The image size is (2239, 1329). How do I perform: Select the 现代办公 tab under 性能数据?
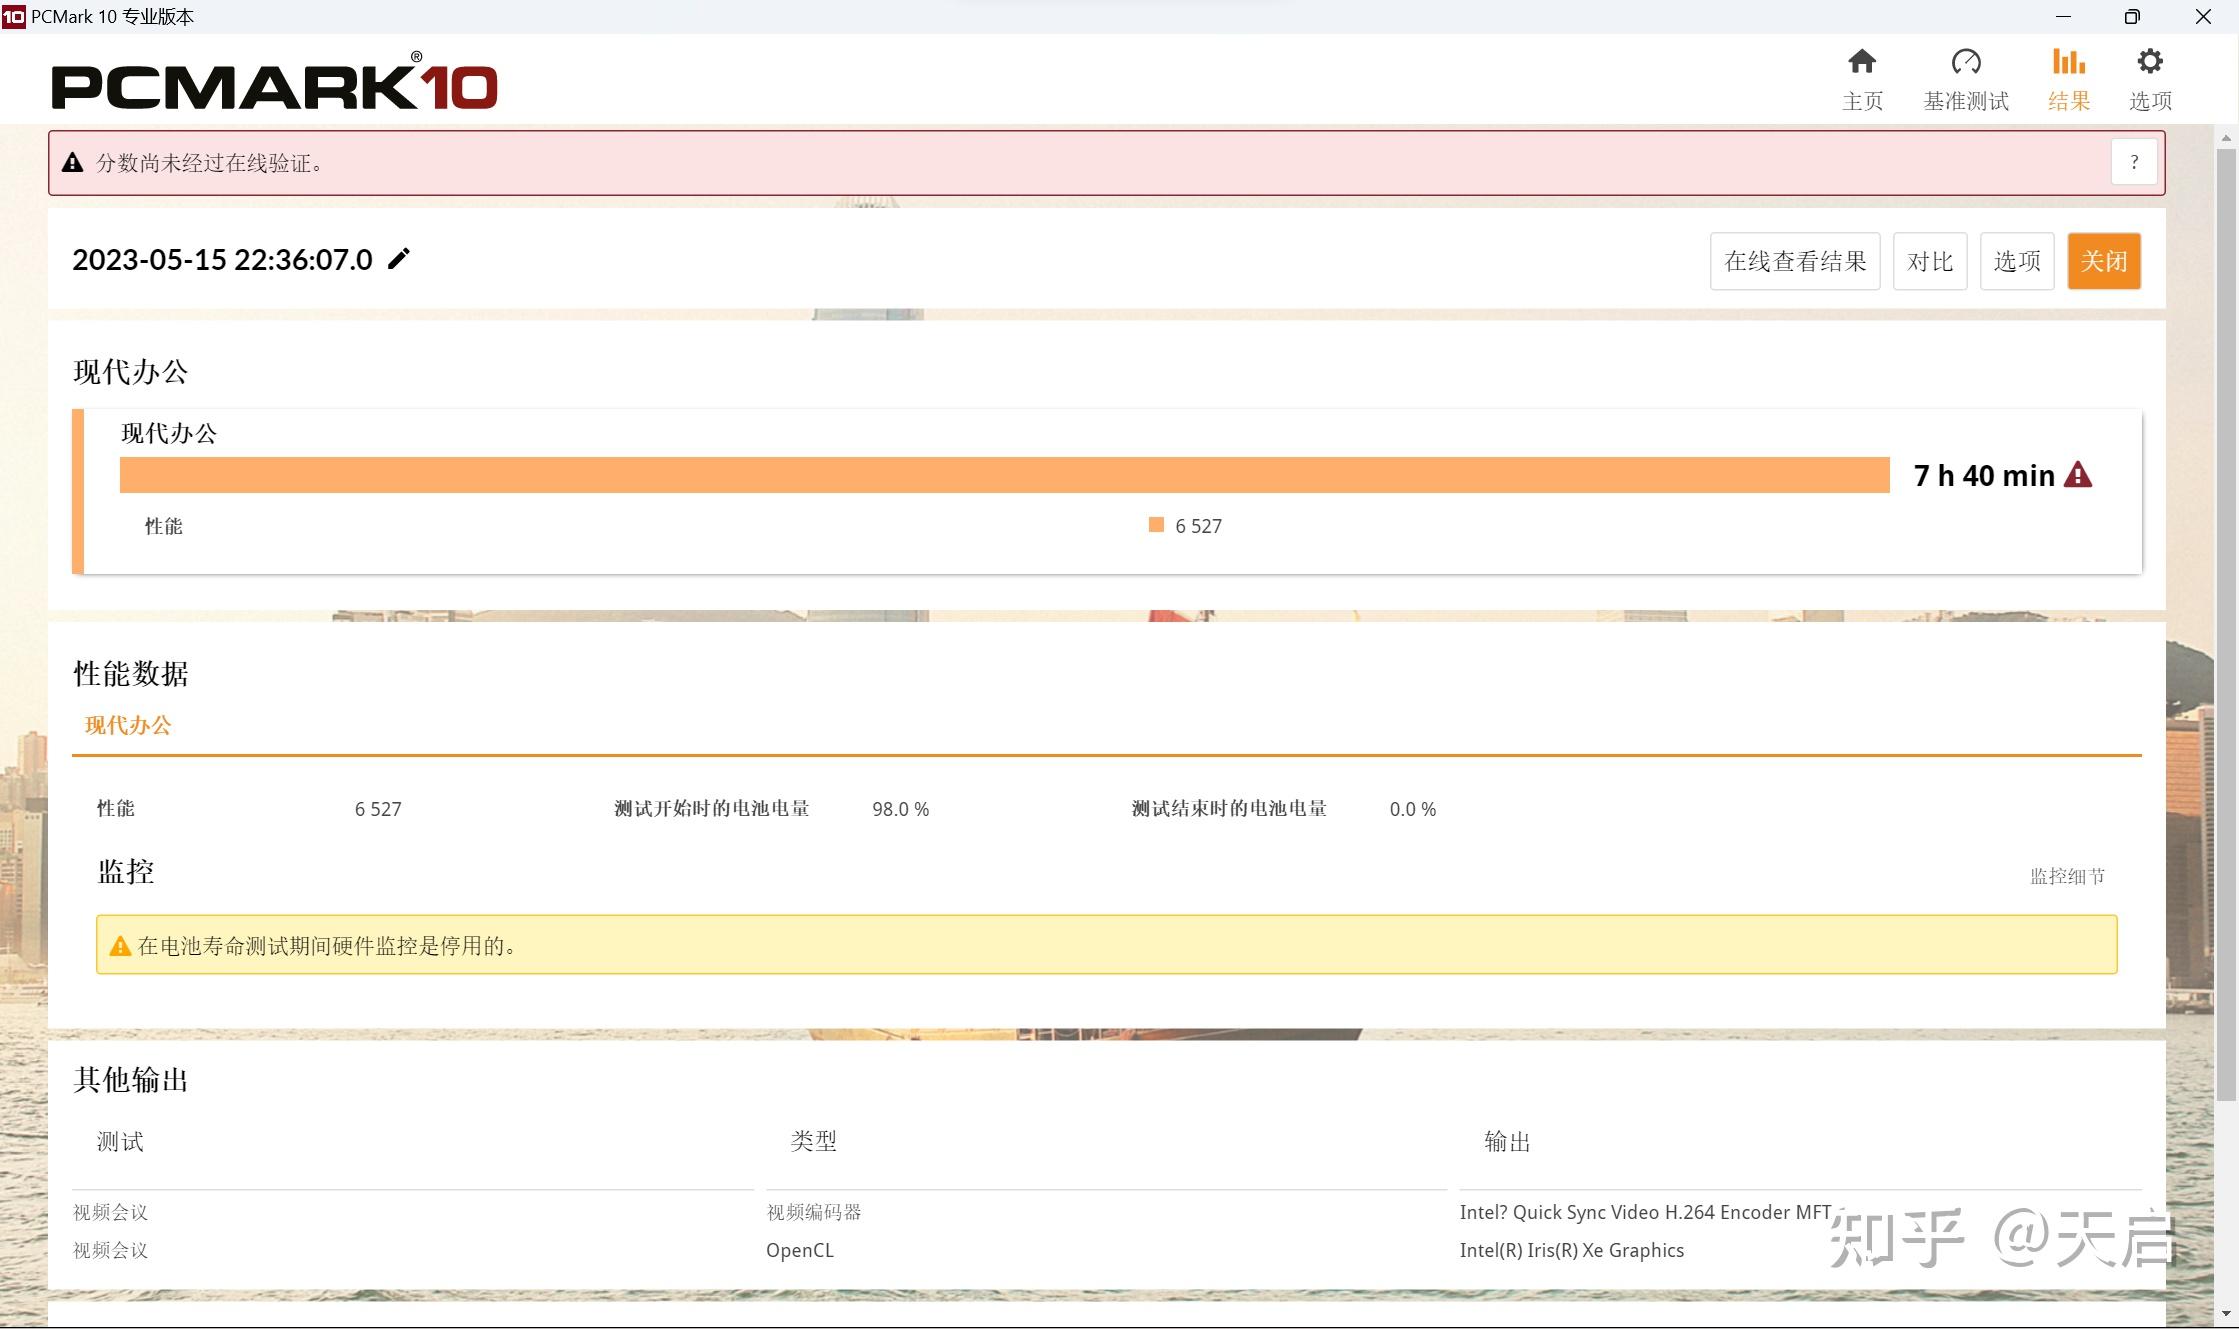pyautogui.click(x=128, y=726)
